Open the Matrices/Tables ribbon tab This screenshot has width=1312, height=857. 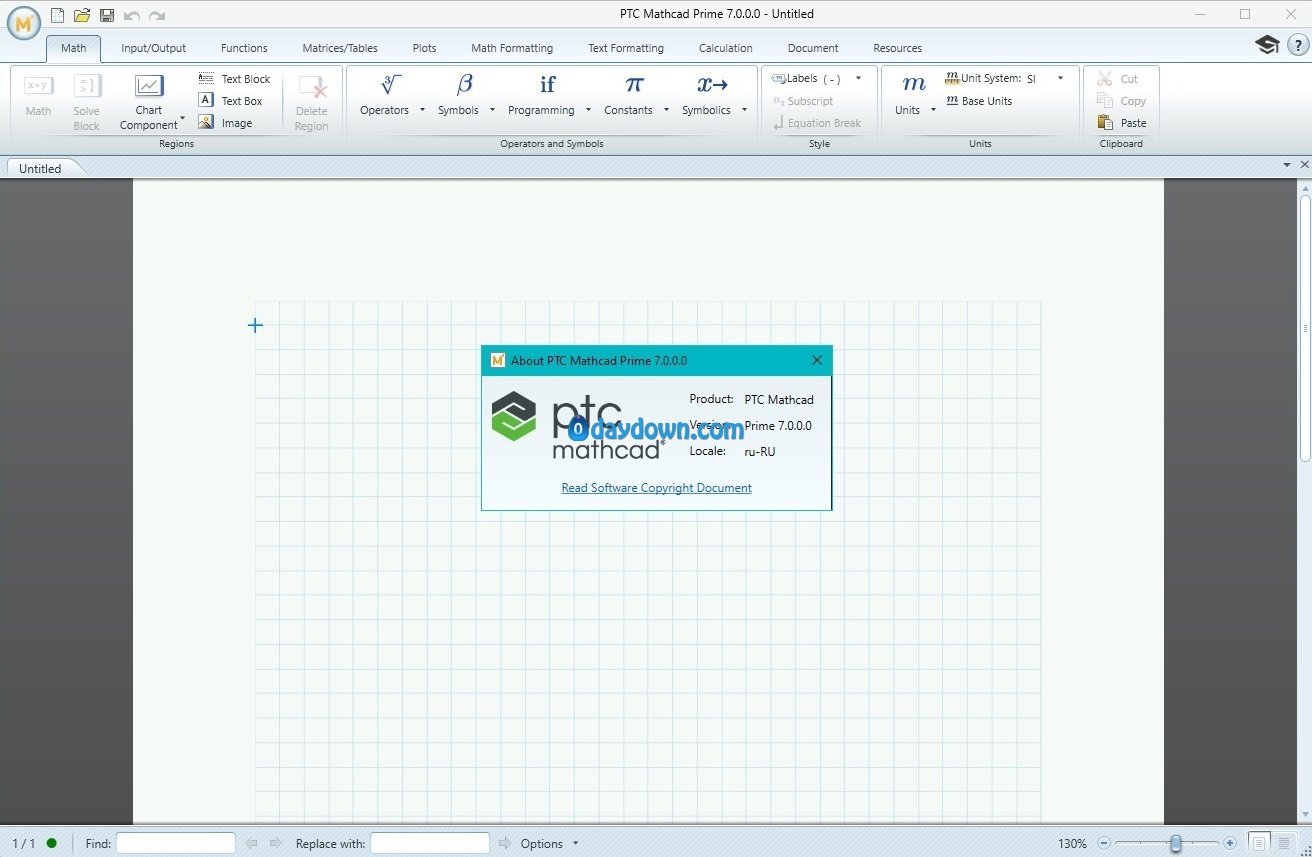[340, 48]
